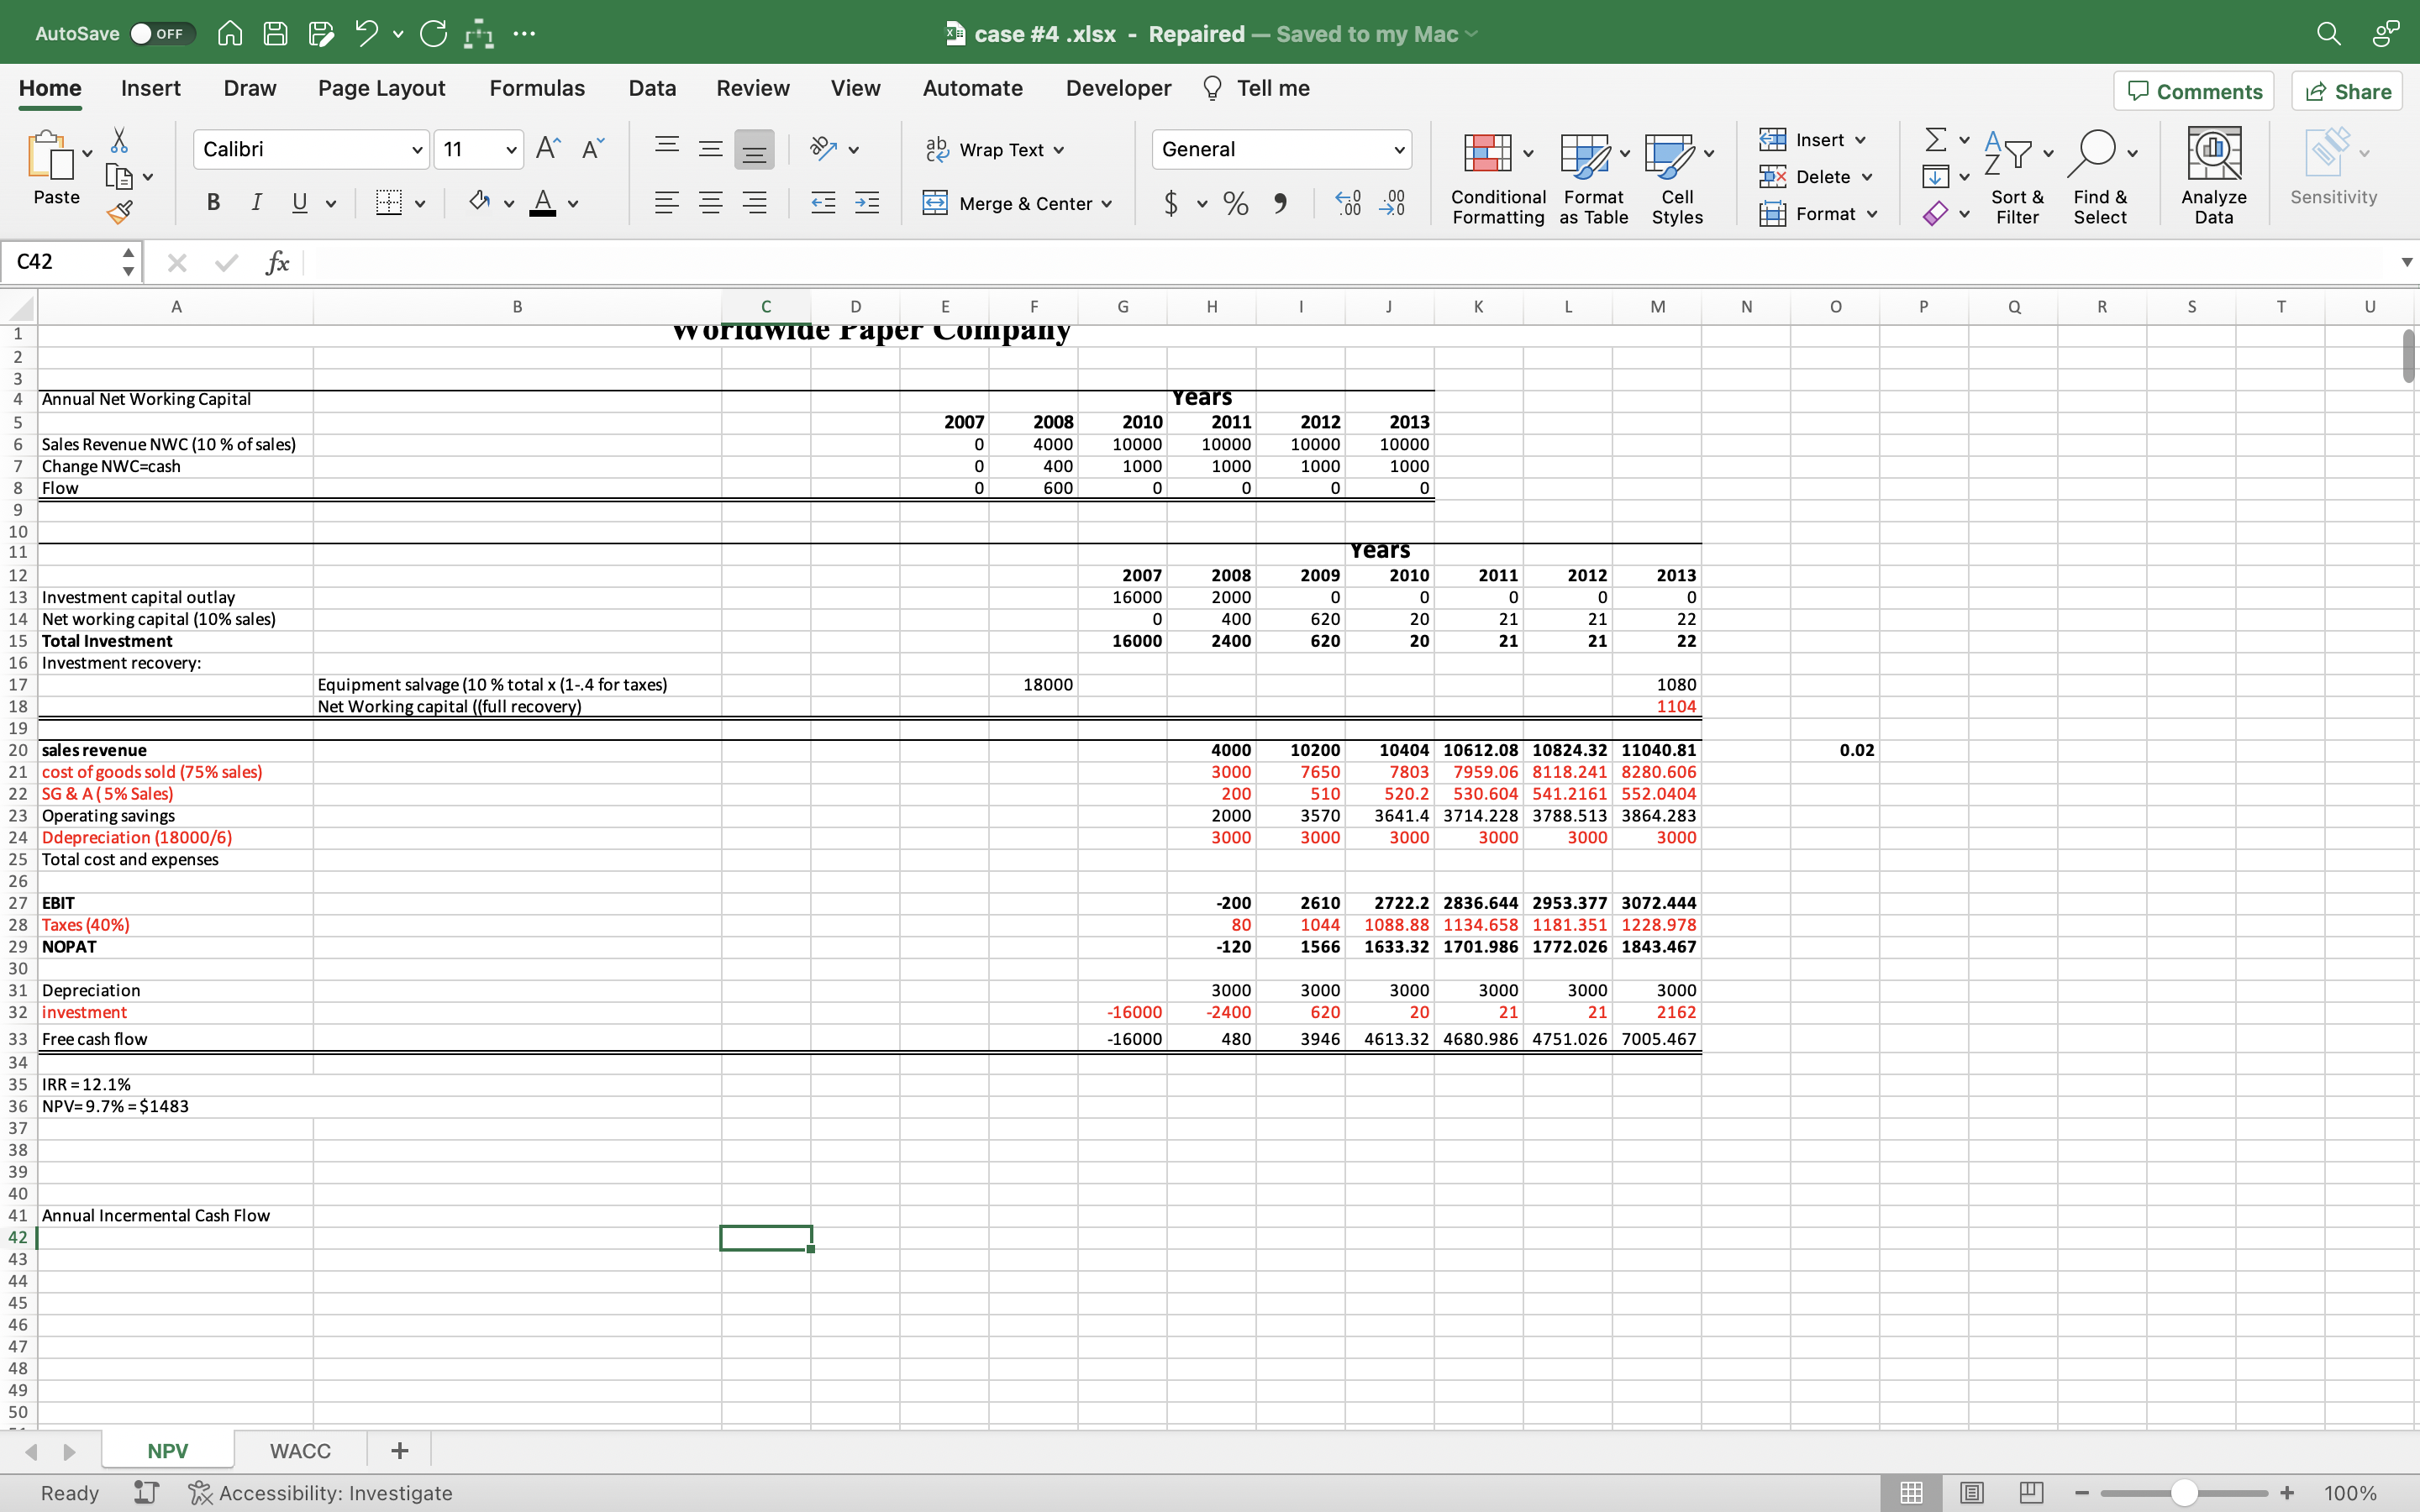Toggle Italic formatting
Viewport: 2420px width, 1512px height.
click(x=257, y=203)
